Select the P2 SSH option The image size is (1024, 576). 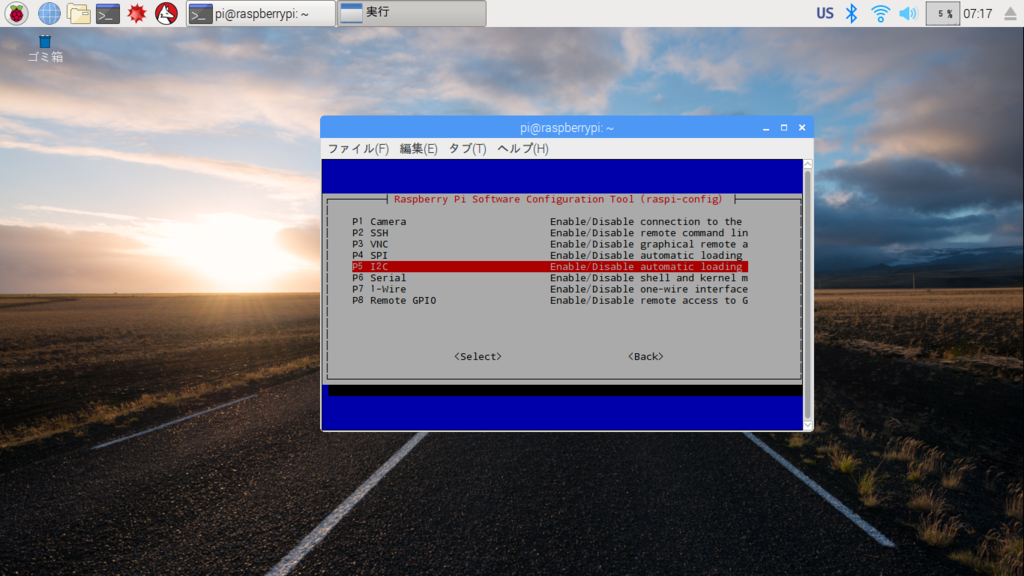pyautogui.click(x=550, y=232)
